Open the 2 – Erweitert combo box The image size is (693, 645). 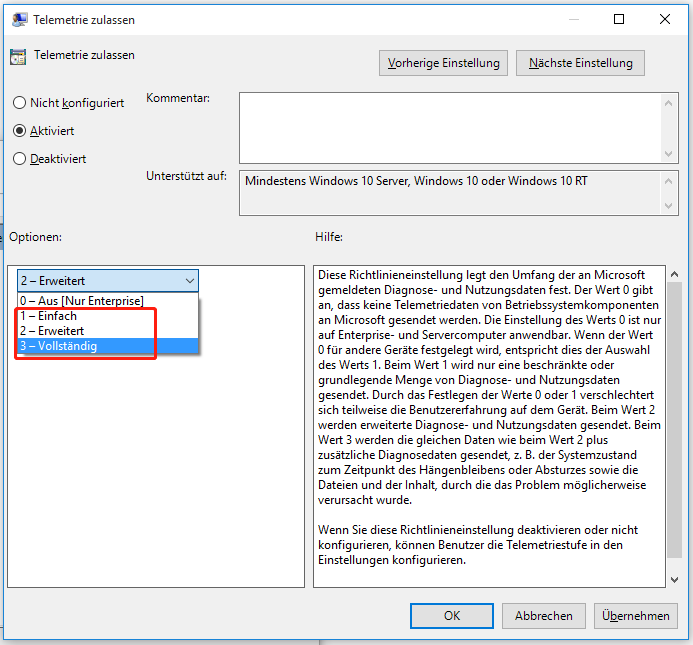pyautogui.click(x=108, y=281)
